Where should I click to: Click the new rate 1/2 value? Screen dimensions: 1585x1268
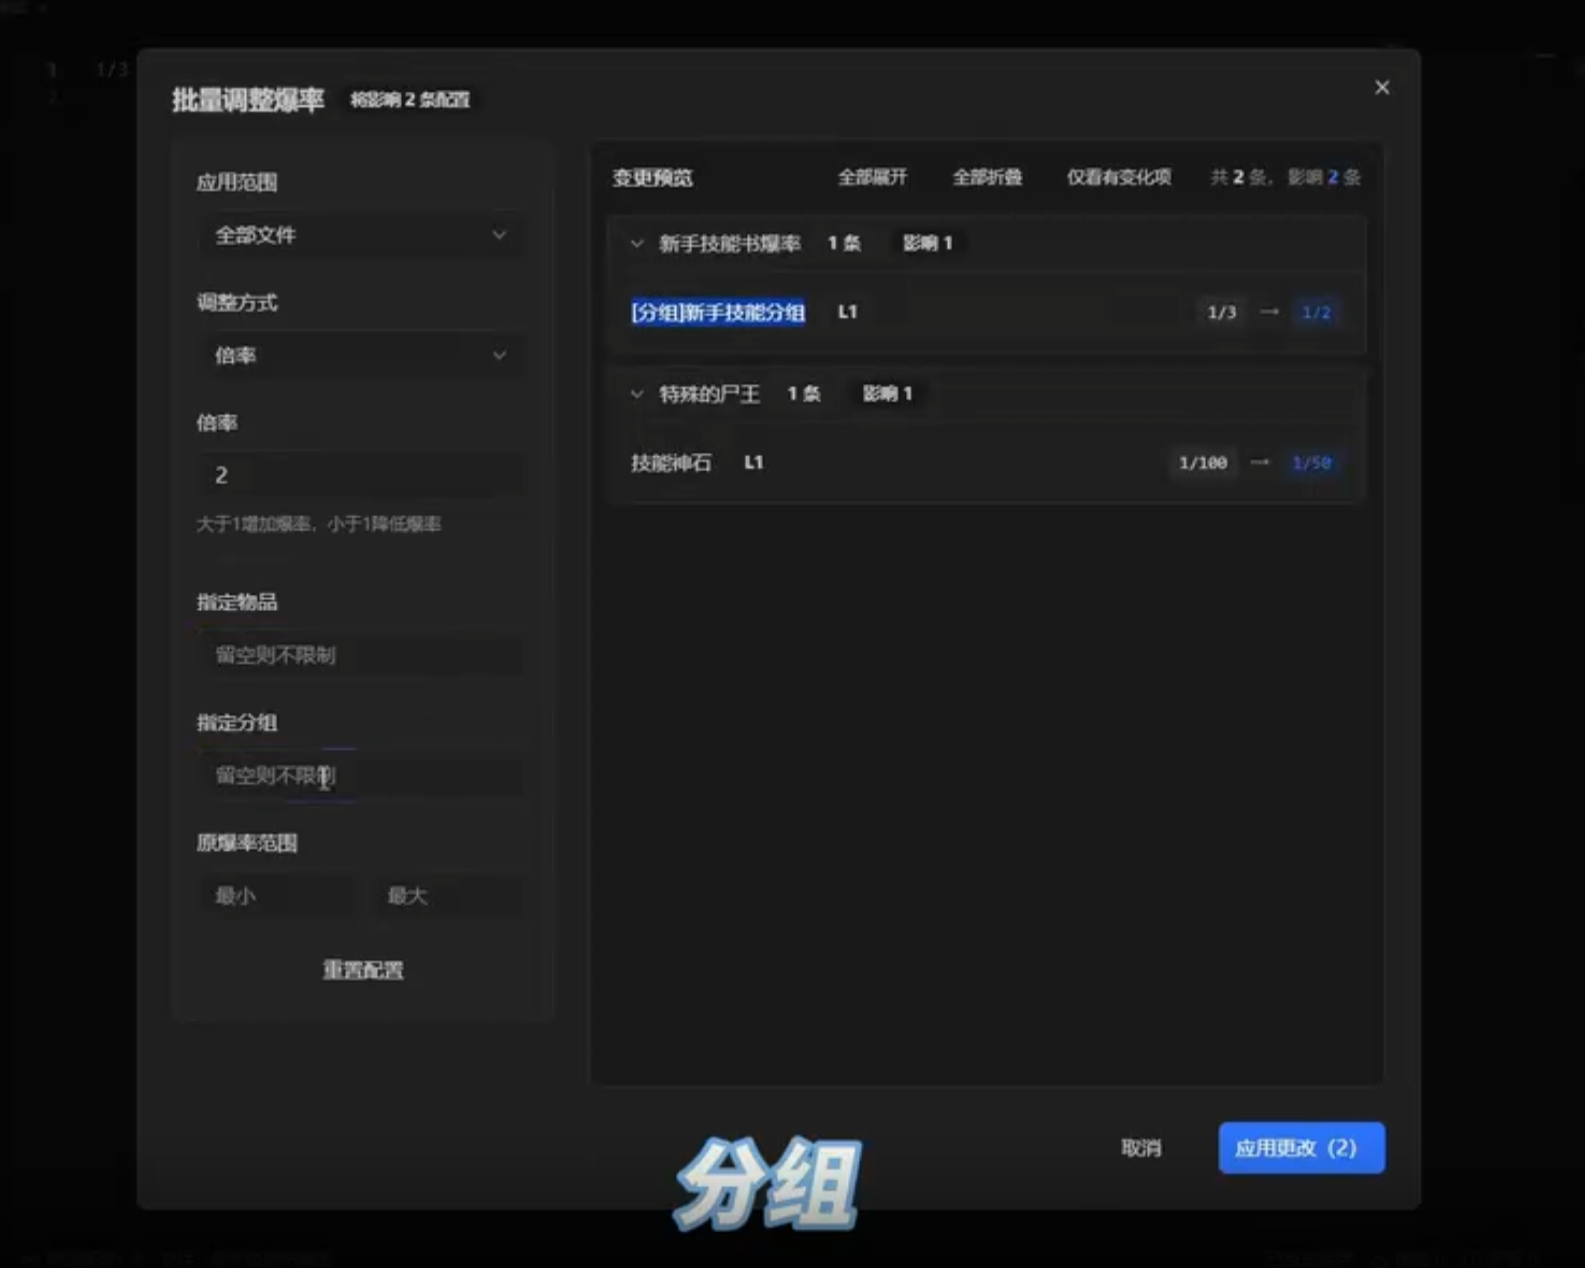pos(1316,312)
